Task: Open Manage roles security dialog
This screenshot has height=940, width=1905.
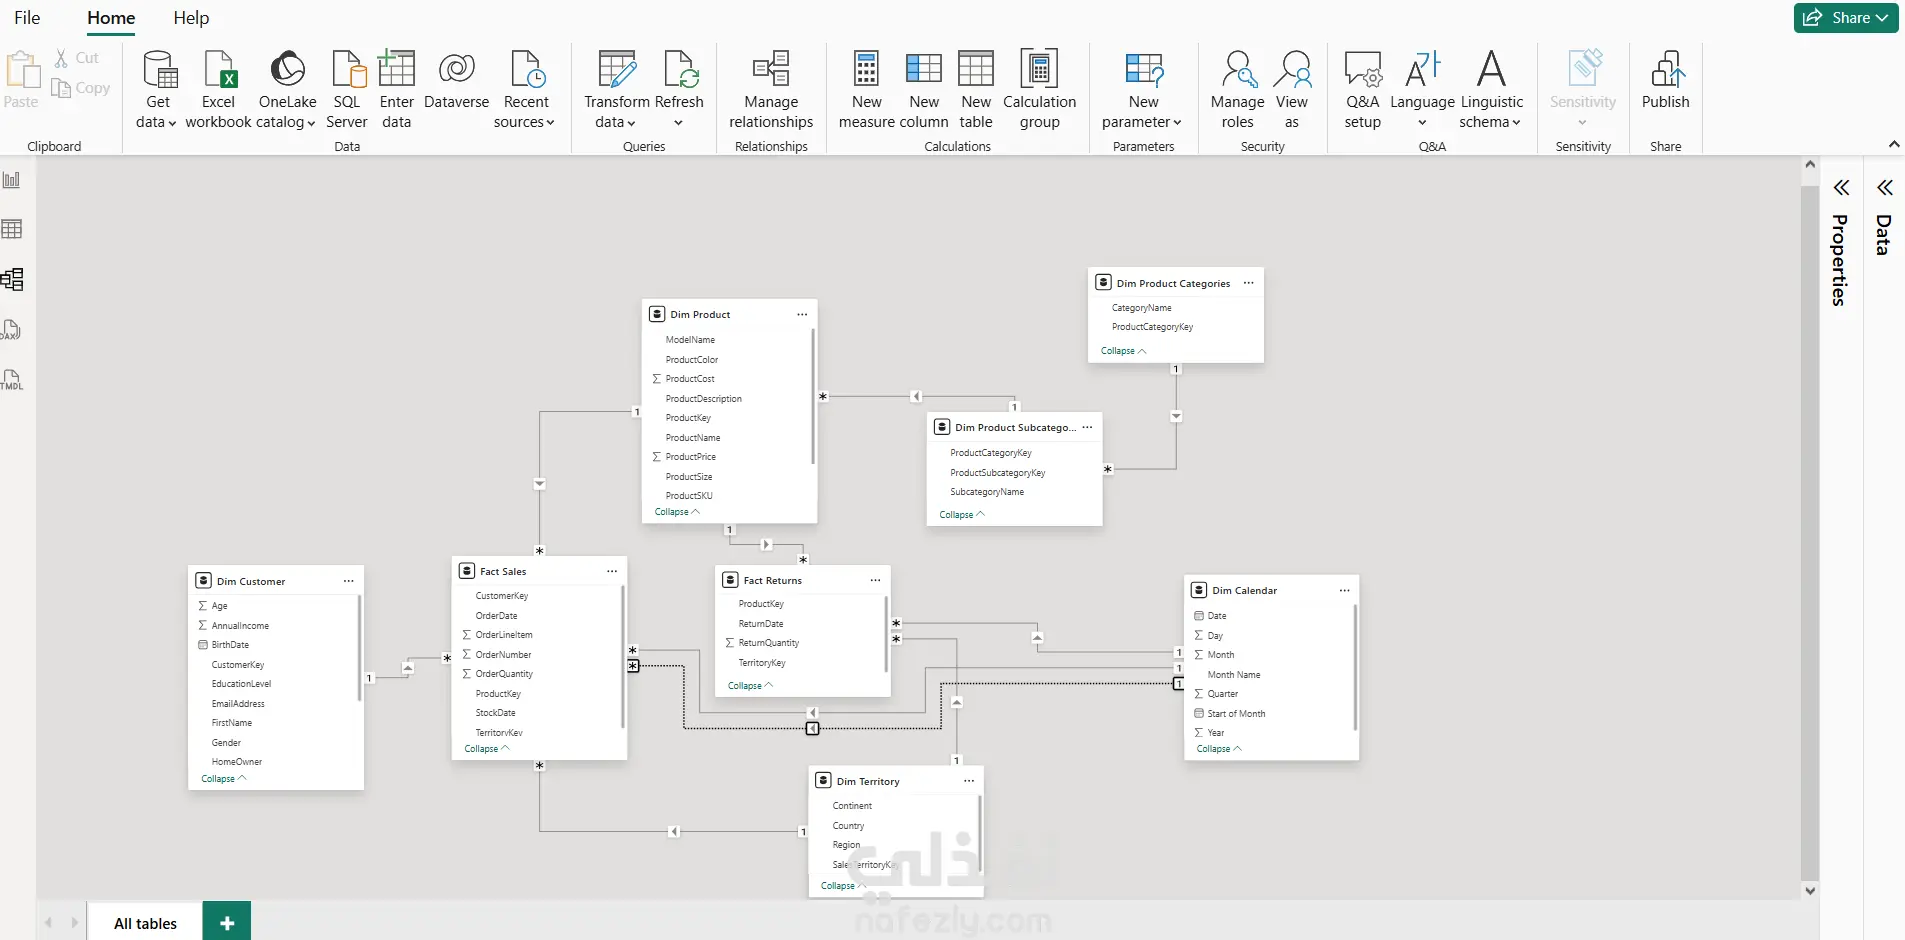Action: [1237, 90]
